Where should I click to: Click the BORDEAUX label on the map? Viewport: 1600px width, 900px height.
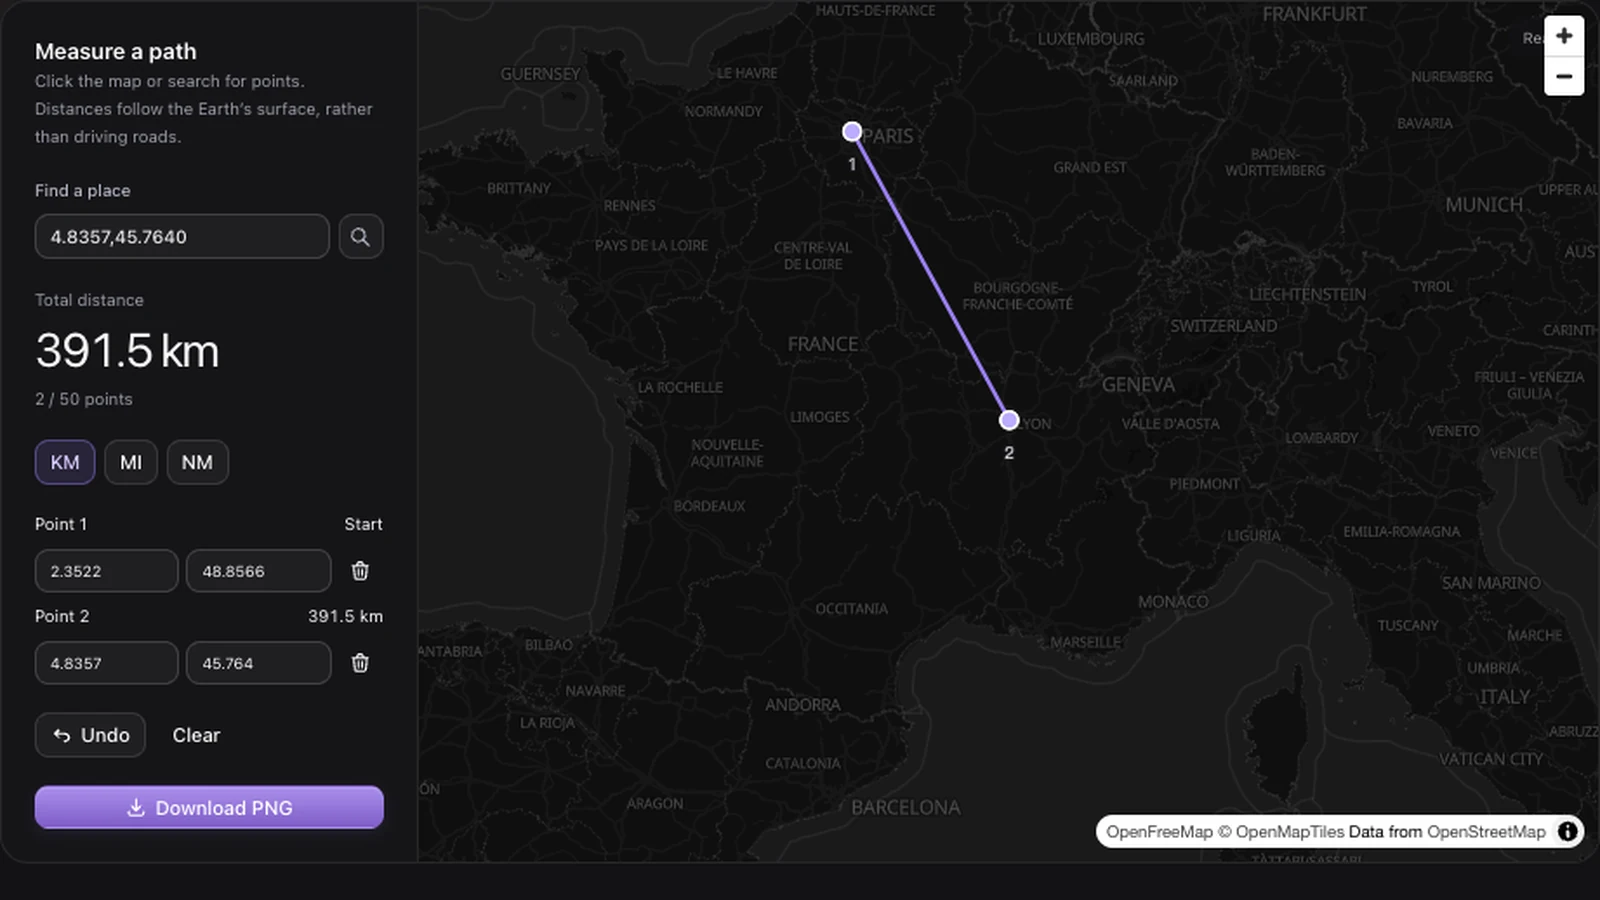(x=709, y=506)
